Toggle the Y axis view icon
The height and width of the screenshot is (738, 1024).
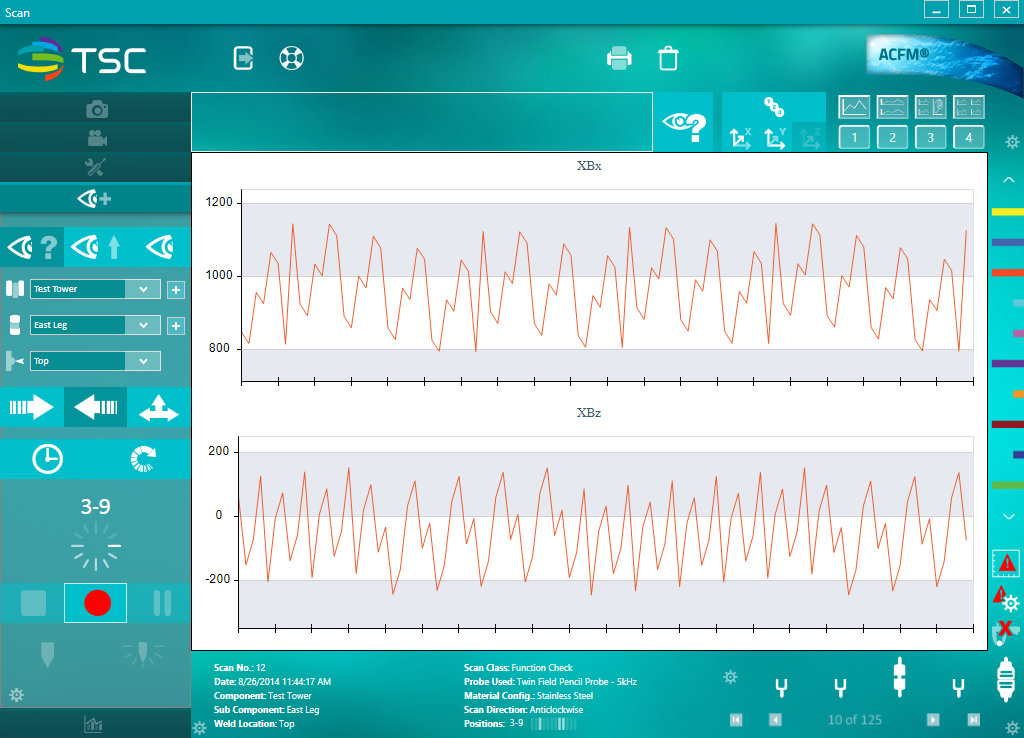(775, 138)
